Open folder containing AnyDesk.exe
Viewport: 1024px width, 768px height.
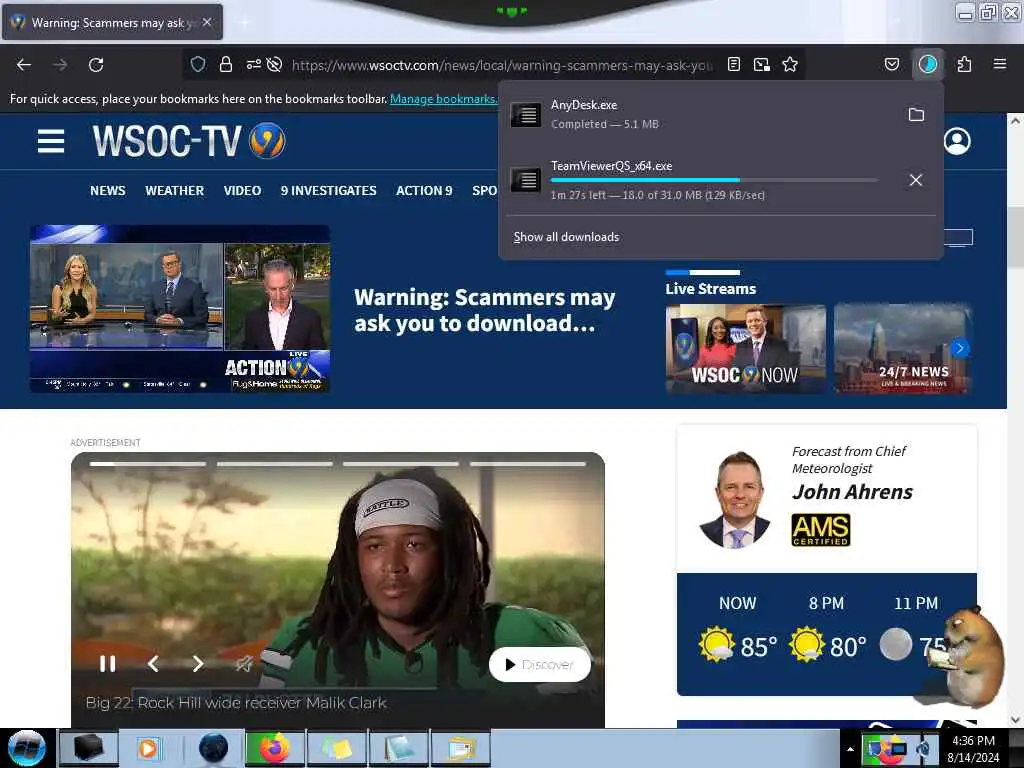click(x=916, y=115)
